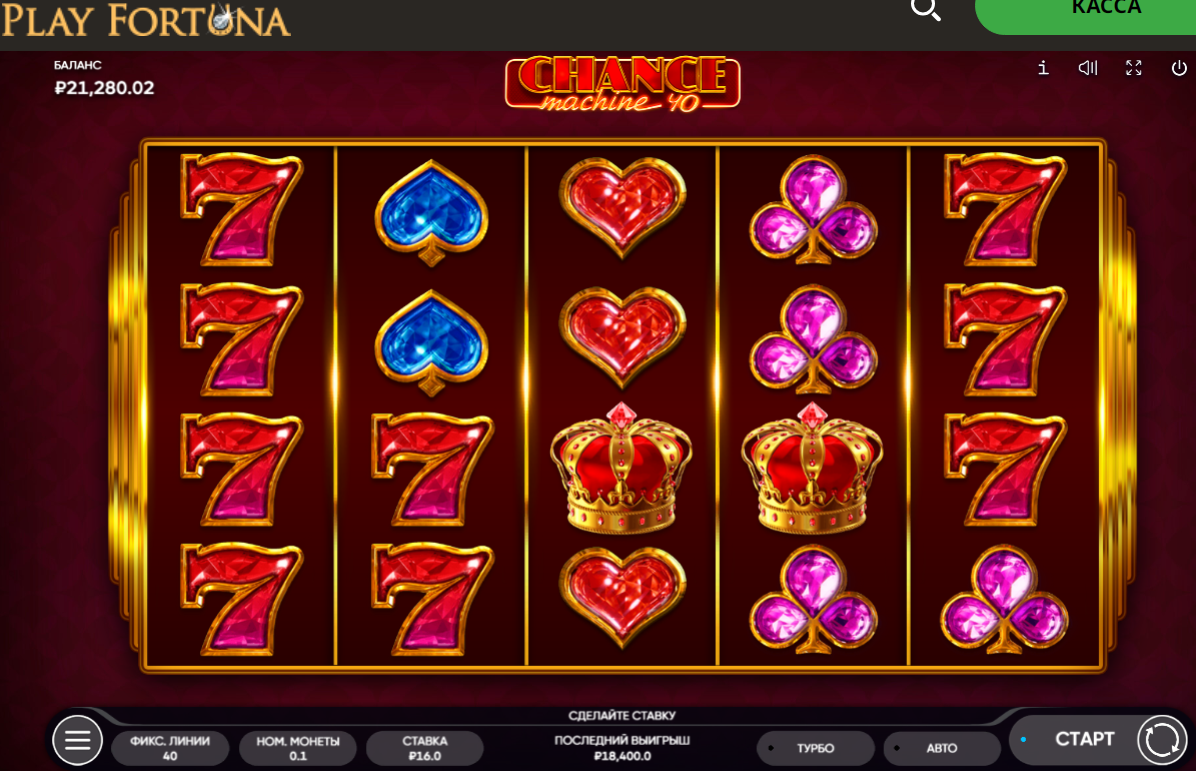Click the power exit icon

coord(1178,68)
